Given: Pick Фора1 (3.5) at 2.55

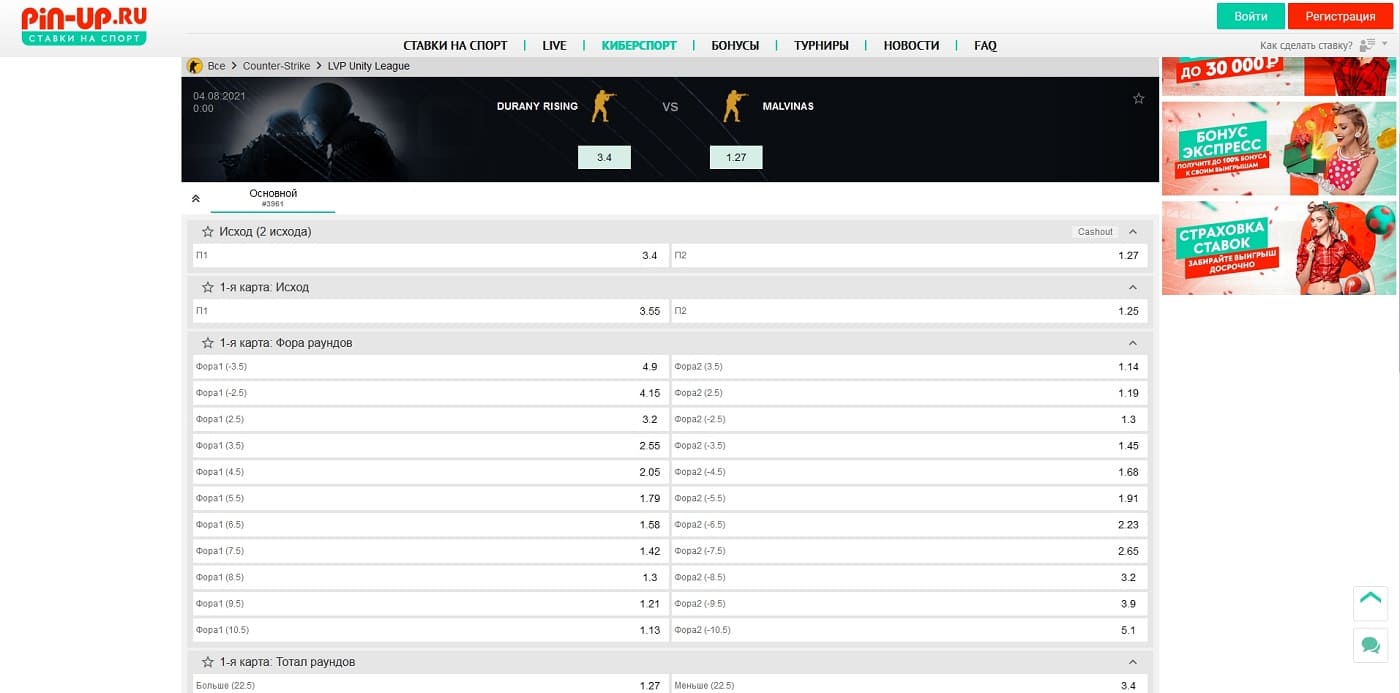Looking at the screenshot, I should tap(429, 446).
